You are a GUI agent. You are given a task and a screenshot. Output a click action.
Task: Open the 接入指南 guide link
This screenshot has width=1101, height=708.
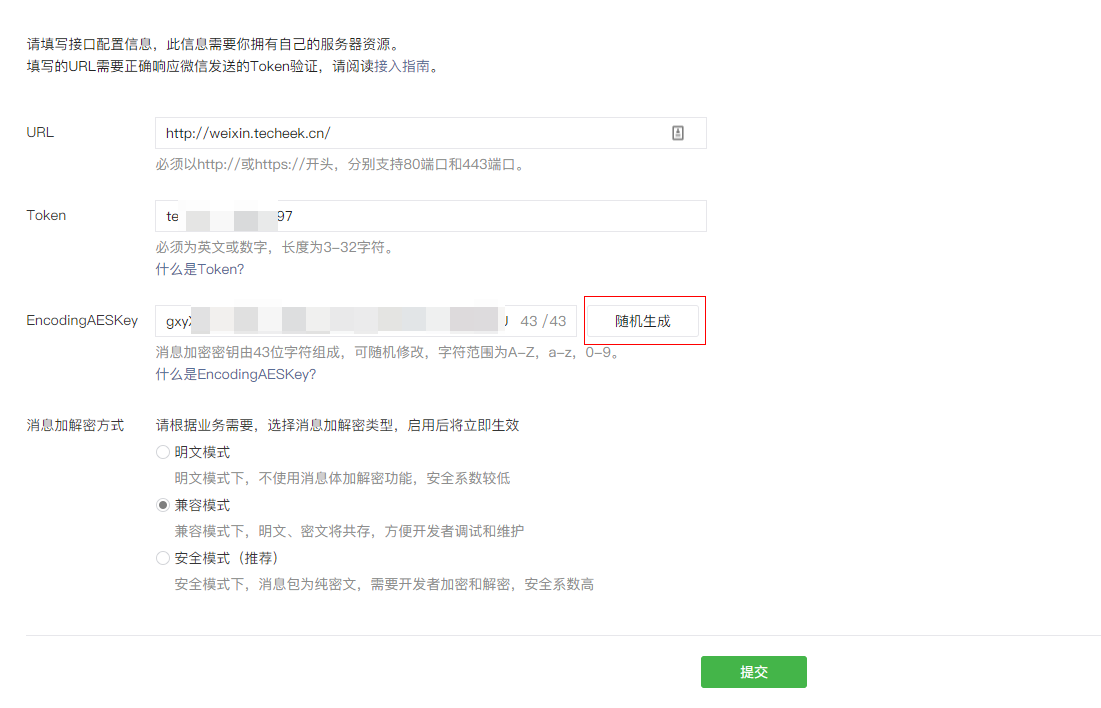pos(402,67)
